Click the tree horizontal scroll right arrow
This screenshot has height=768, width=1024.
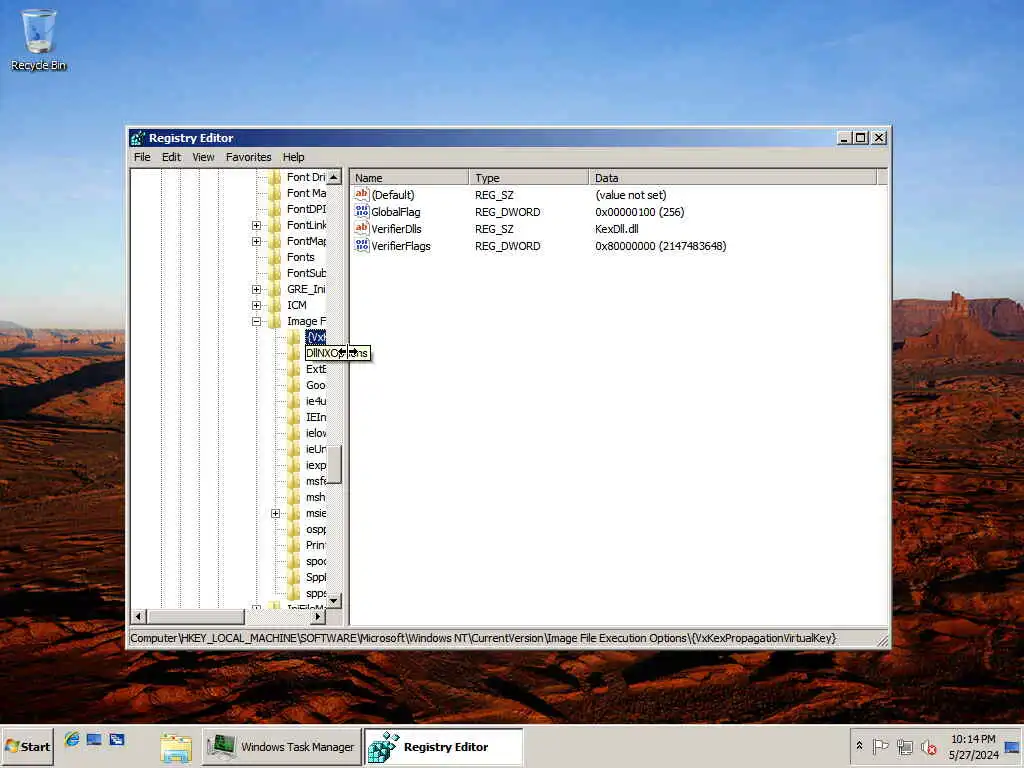pos(318,616)
